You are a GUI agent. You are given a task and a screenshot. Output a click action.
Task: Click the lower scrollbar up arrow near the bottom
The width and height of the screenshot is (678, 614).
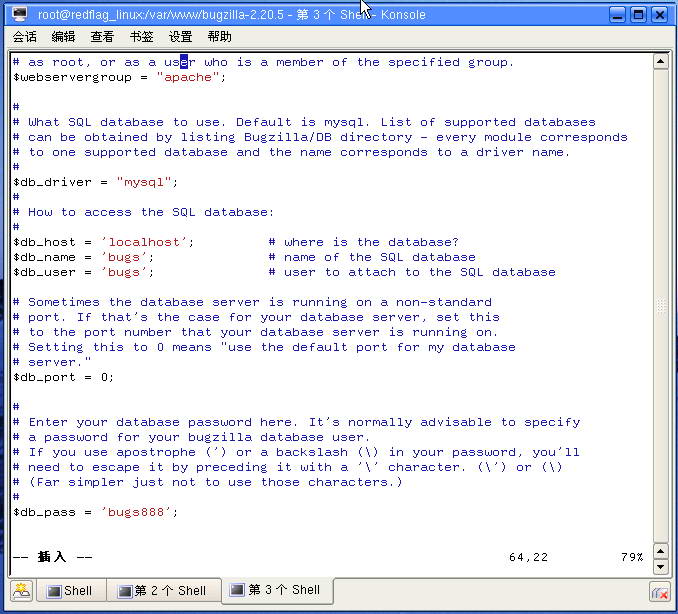tap(661, 551)
